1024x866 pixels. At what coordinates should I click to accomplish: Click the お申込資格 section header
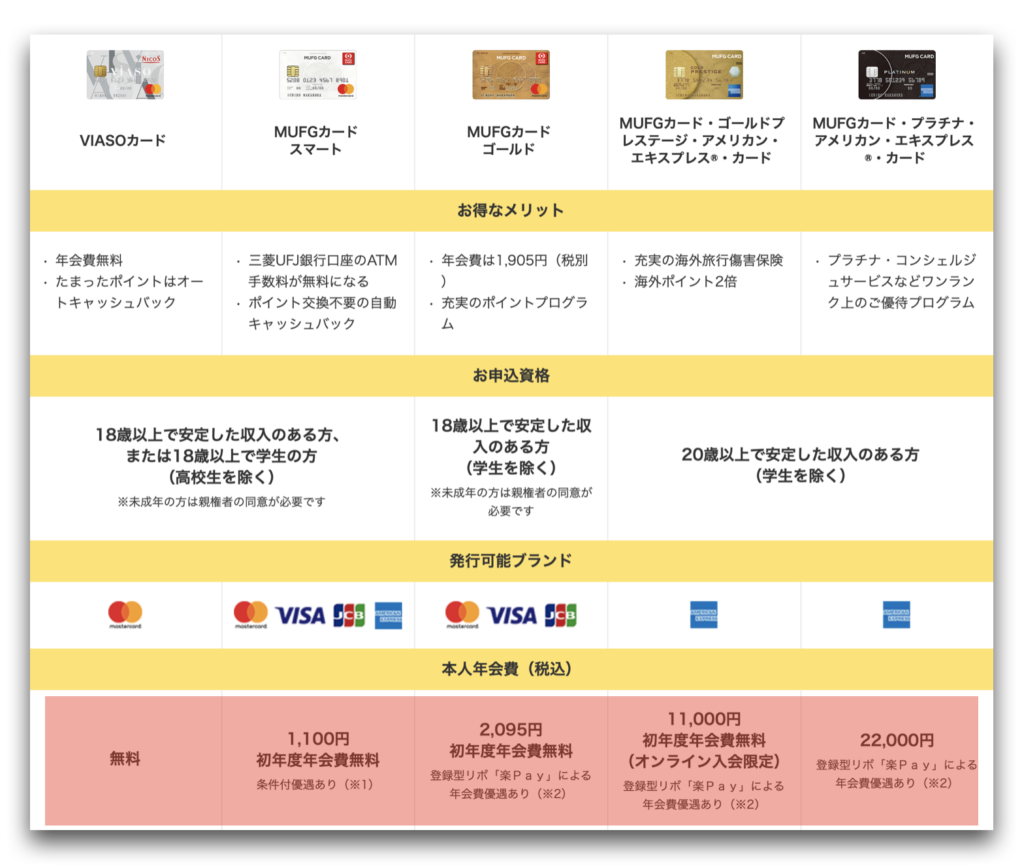click(511, 376)
